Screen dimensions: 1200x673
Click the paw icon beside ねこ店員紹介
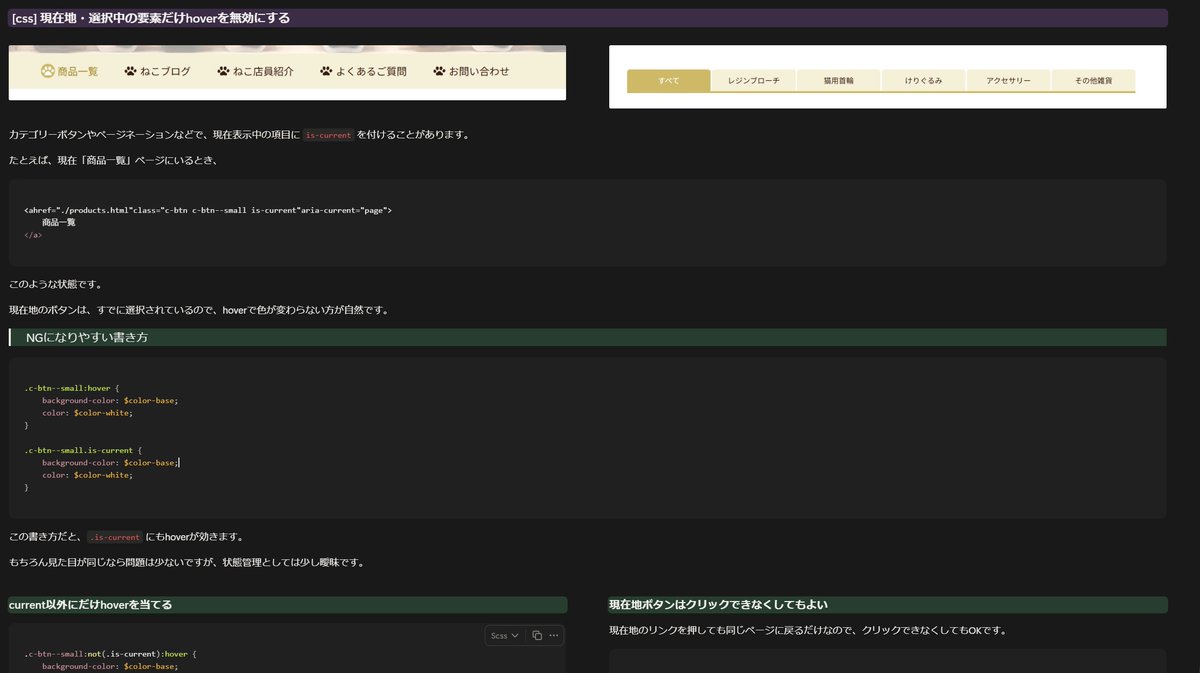(223, 71)
